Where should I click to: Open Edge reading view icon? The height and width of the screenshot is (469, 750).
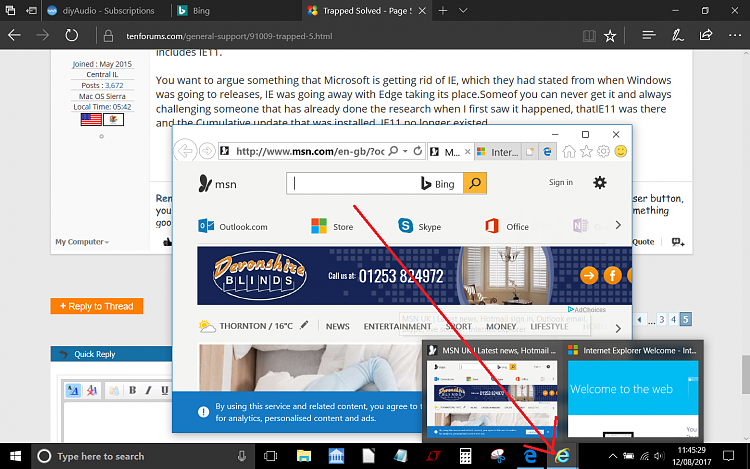click(x=589, y=36)
